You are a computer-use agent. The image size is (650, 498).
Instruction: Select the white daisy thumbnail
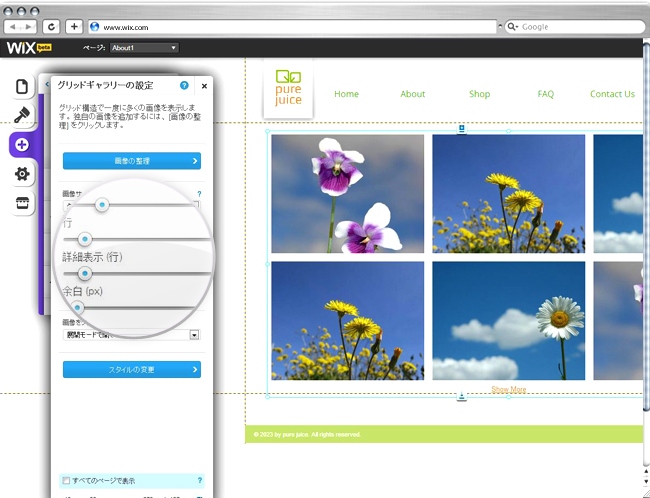point(509,321)
